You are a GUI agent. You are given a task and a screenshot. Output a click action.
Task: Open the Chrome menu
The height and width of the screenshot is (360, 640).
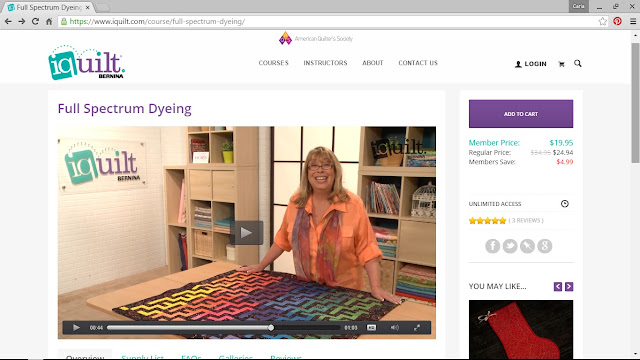(632, 21)
